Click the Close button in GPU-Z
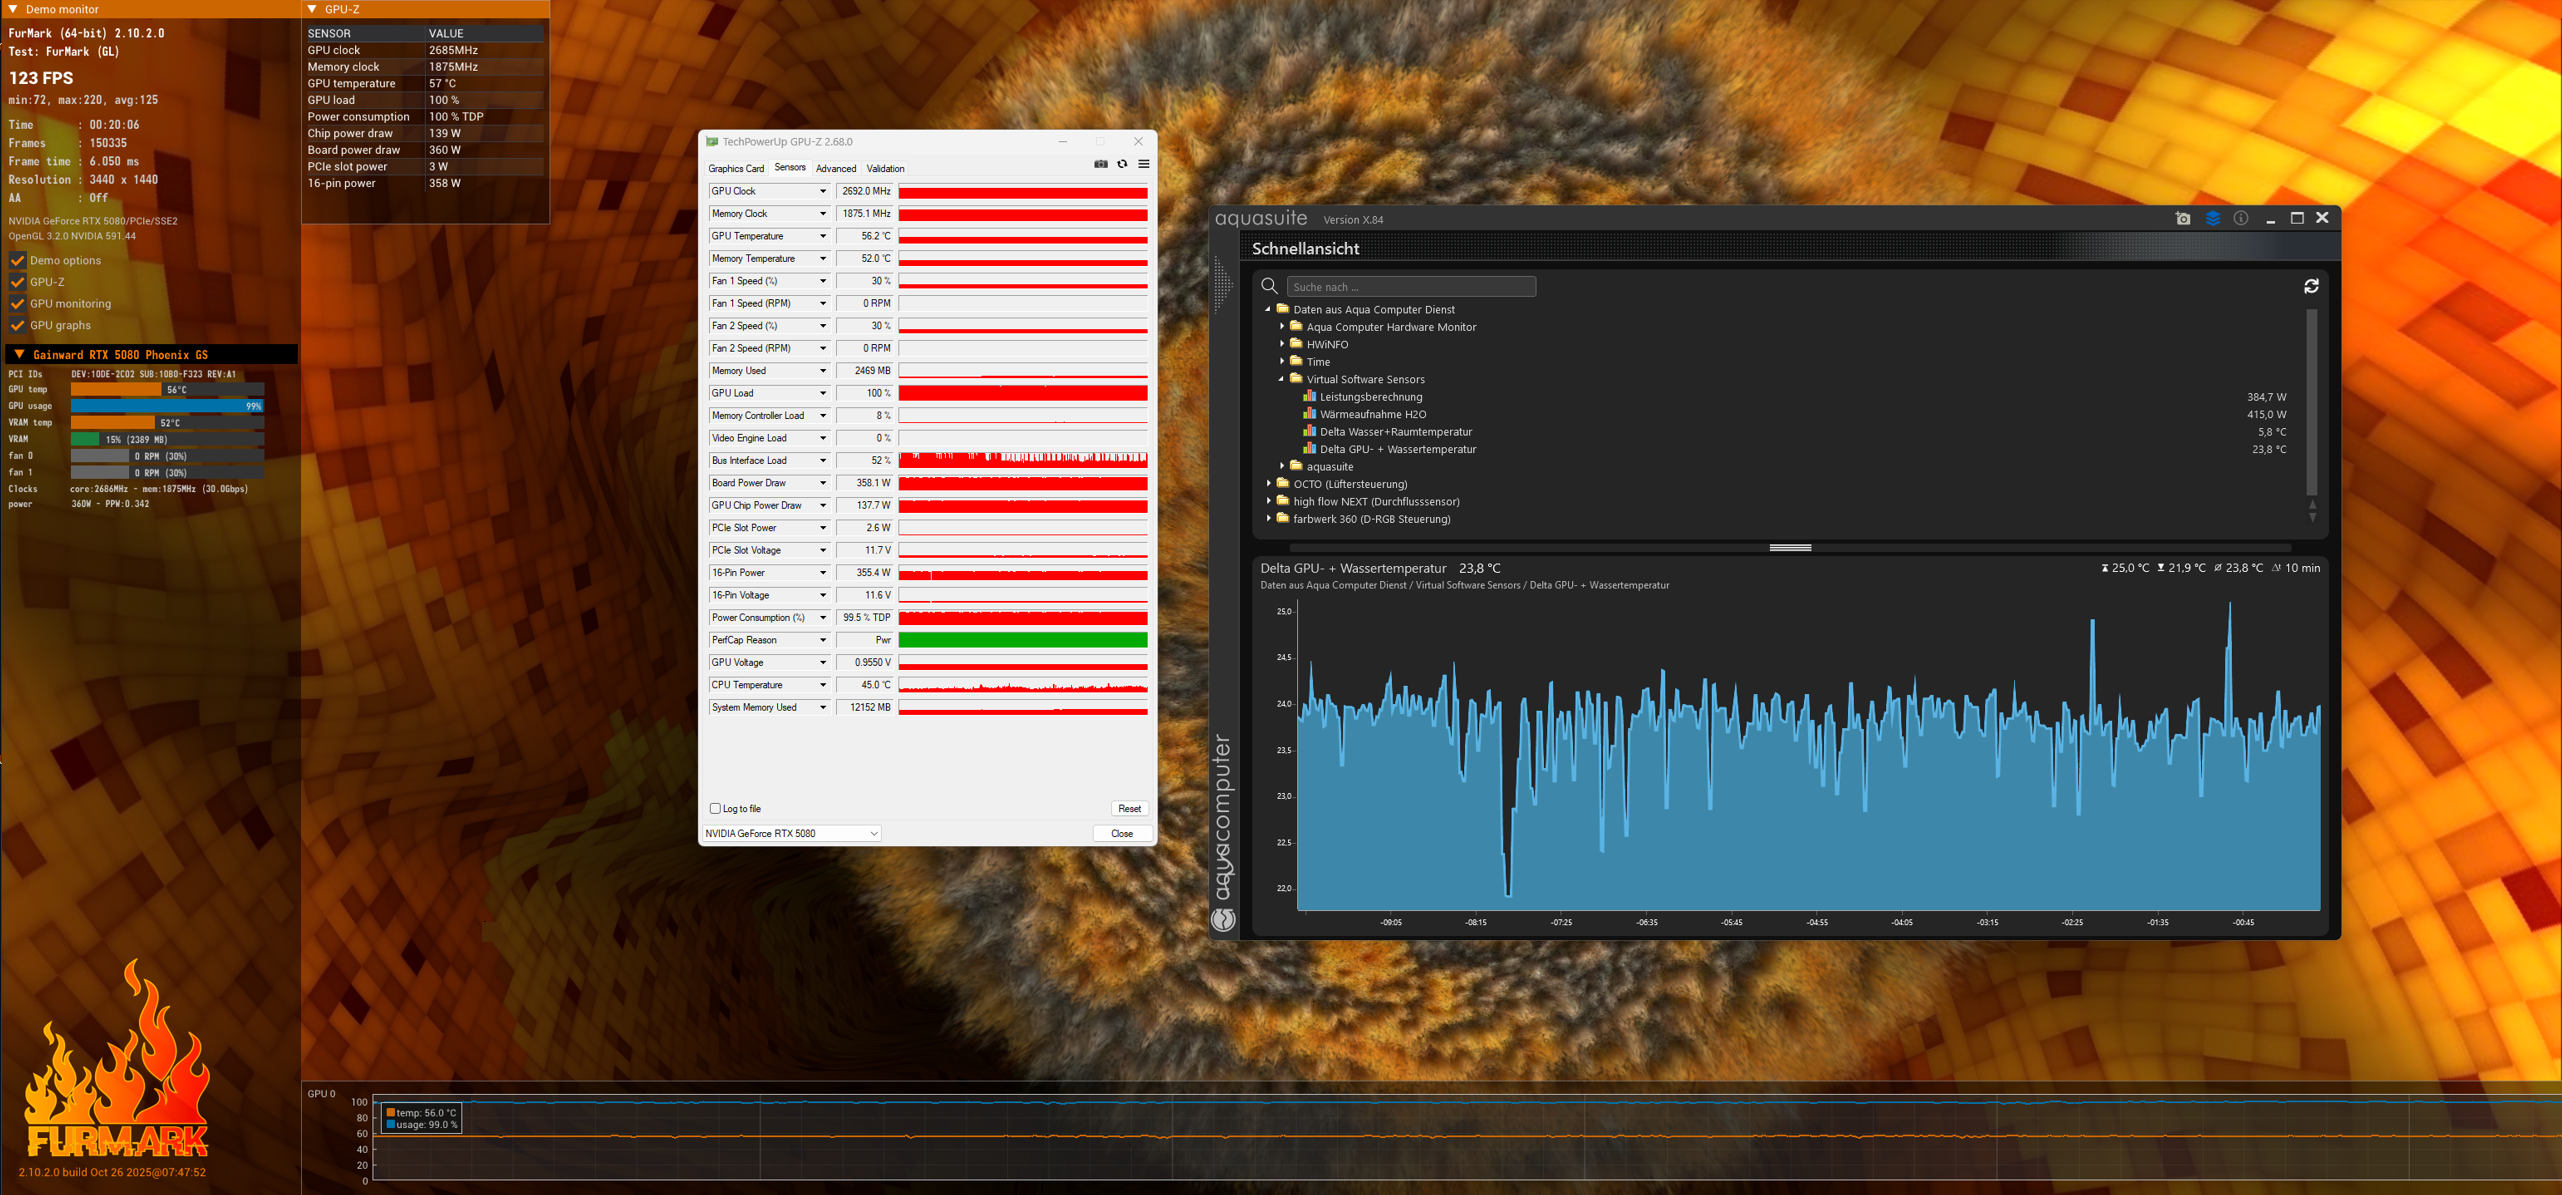Viewport: 2562px width, 1195px height. 1121,834
